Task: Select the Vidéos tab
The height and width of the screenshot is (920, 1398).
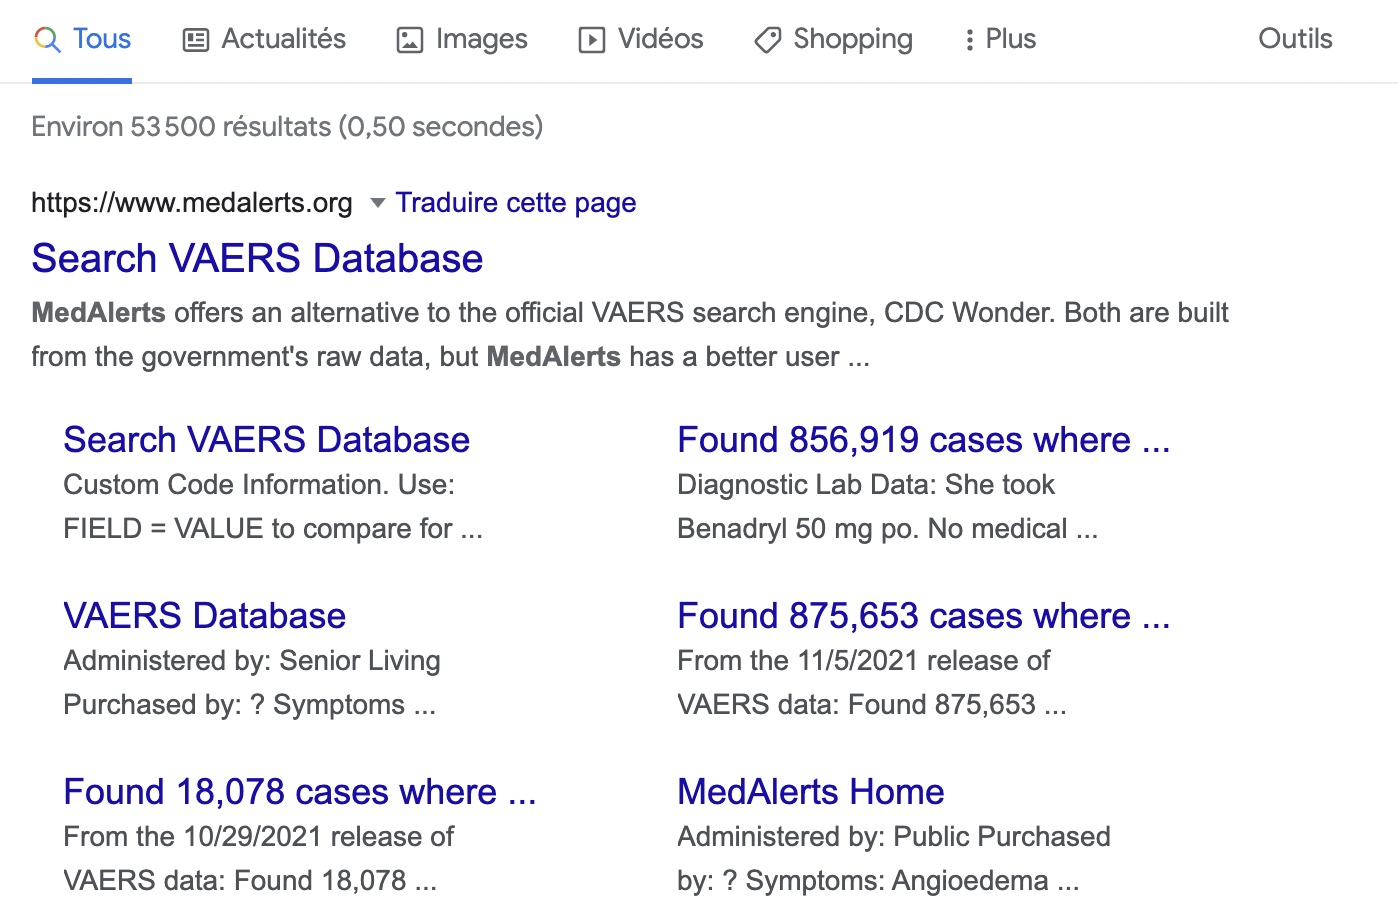Action: click(x=660, y=39)
